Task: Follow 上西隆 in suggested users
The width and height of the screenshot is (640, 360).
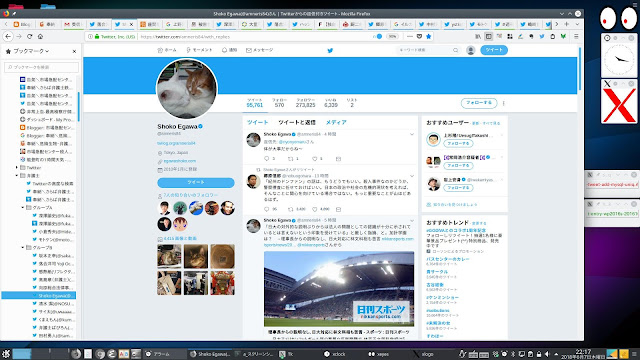Action: (458, 144)
